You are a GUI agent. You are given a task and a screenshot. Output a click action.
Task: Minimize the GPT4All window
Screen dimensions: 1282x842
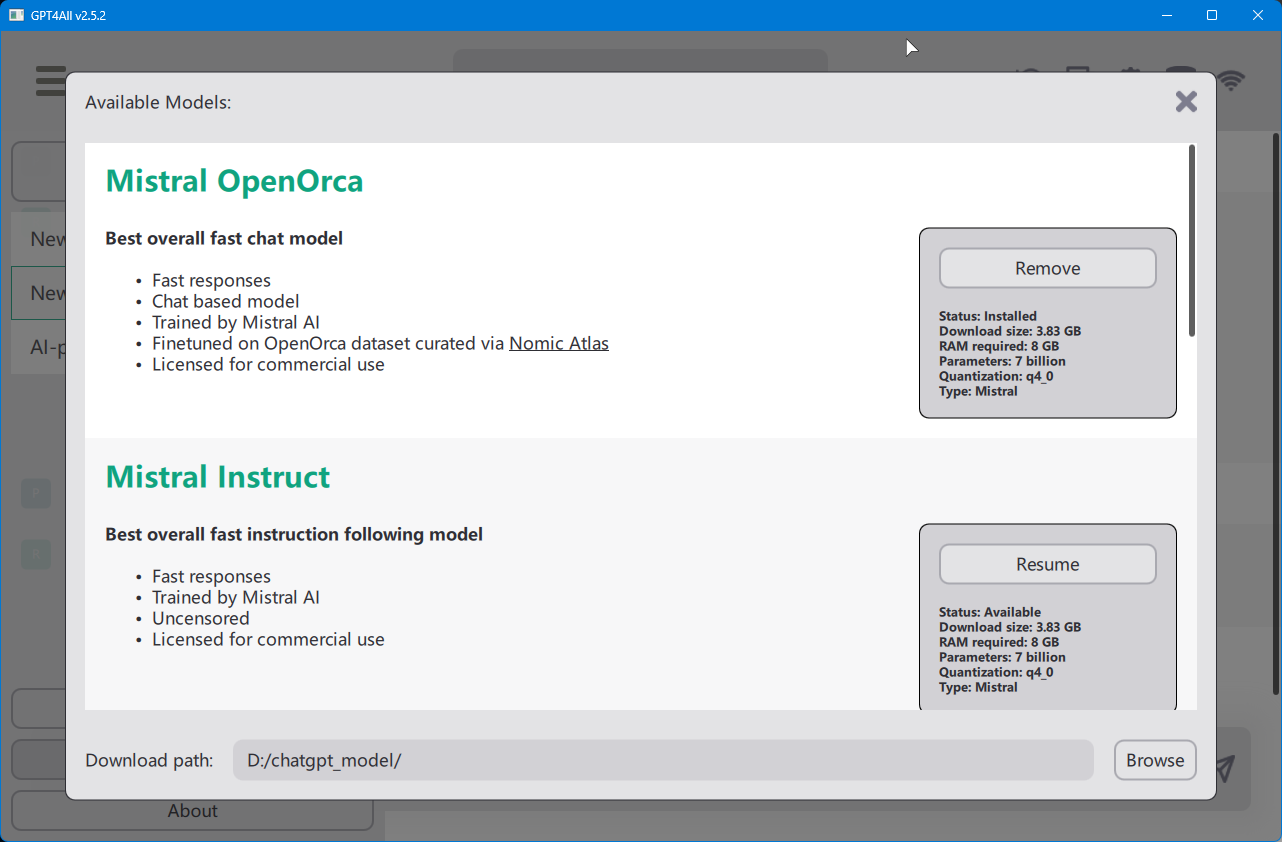(x=1166, y=15)
